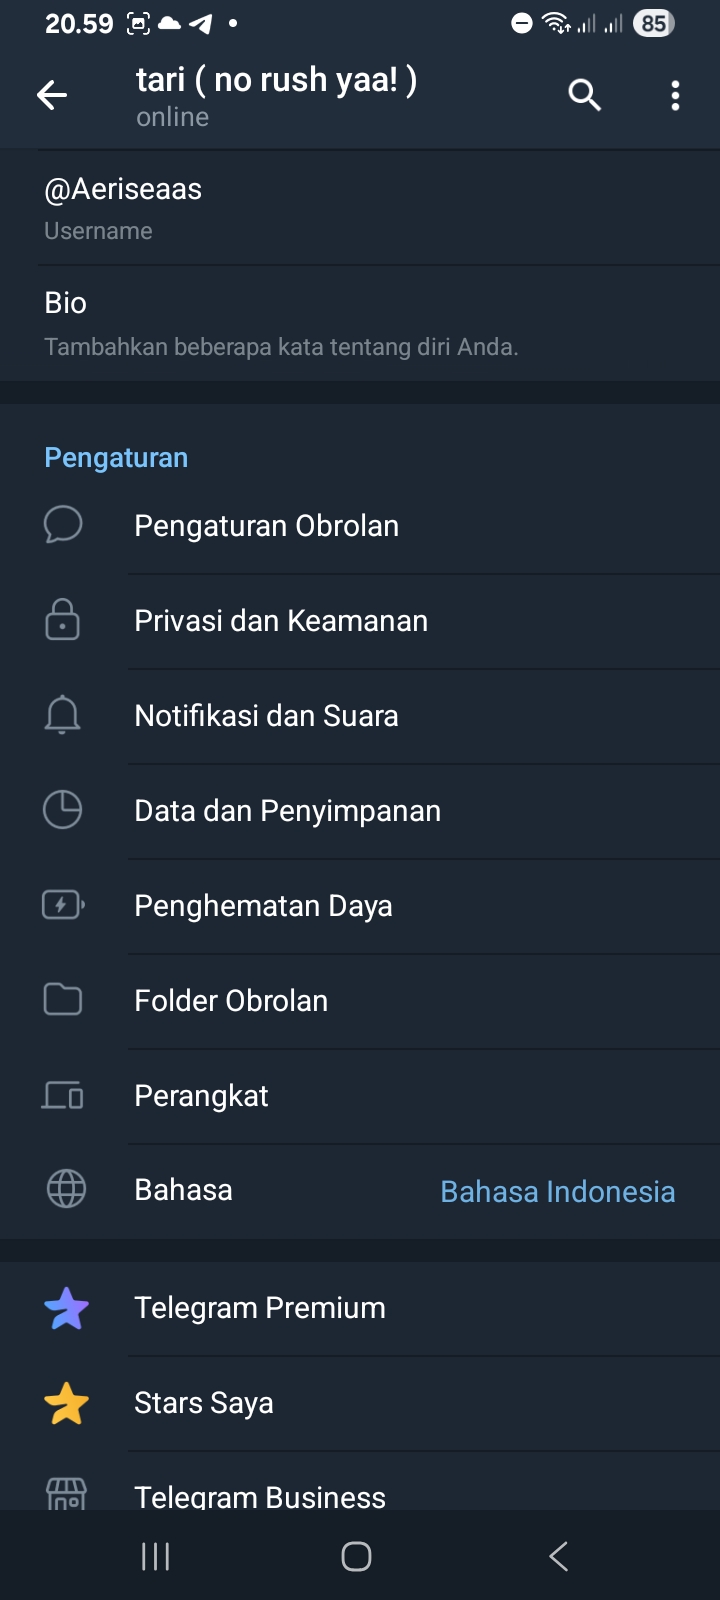Image resolution: width=720 pixels, height=1600 pixels.
Task: Tap the folder icon for chat folders
Action: click(63, 1000)
